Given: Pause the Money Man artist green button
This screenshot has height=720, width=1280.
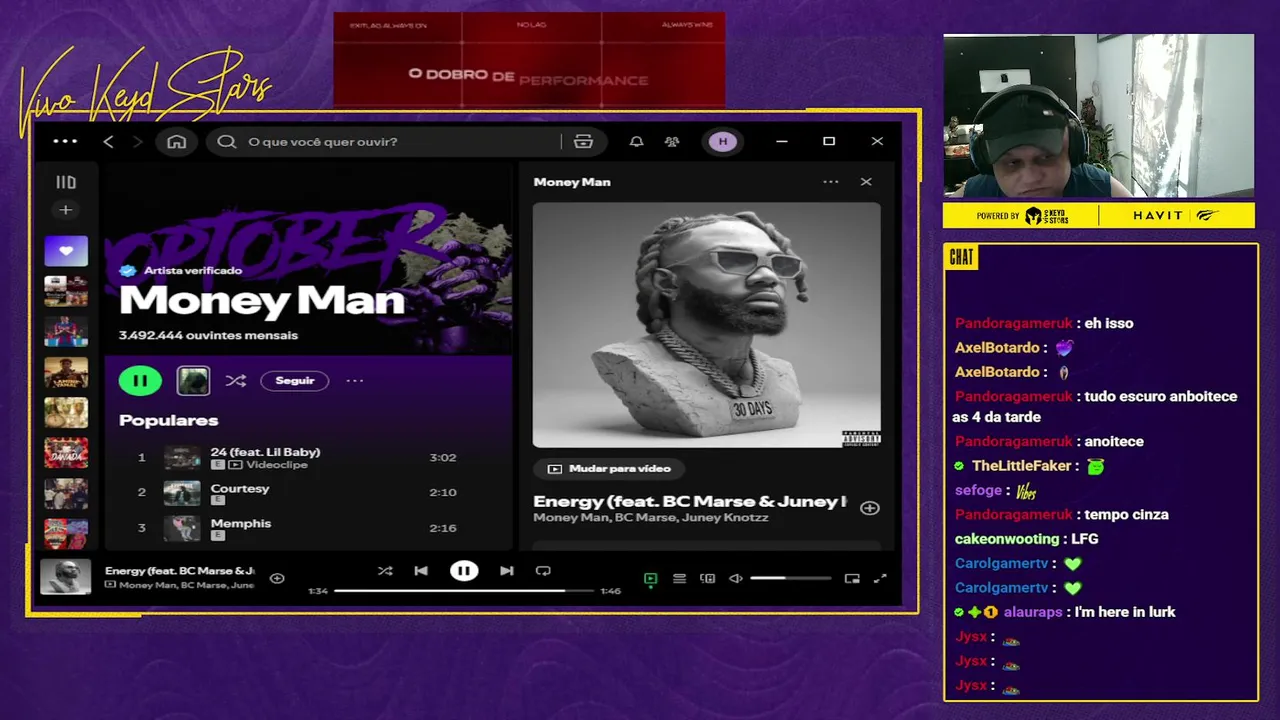Looking at the screenshot, I should [140, 380].
